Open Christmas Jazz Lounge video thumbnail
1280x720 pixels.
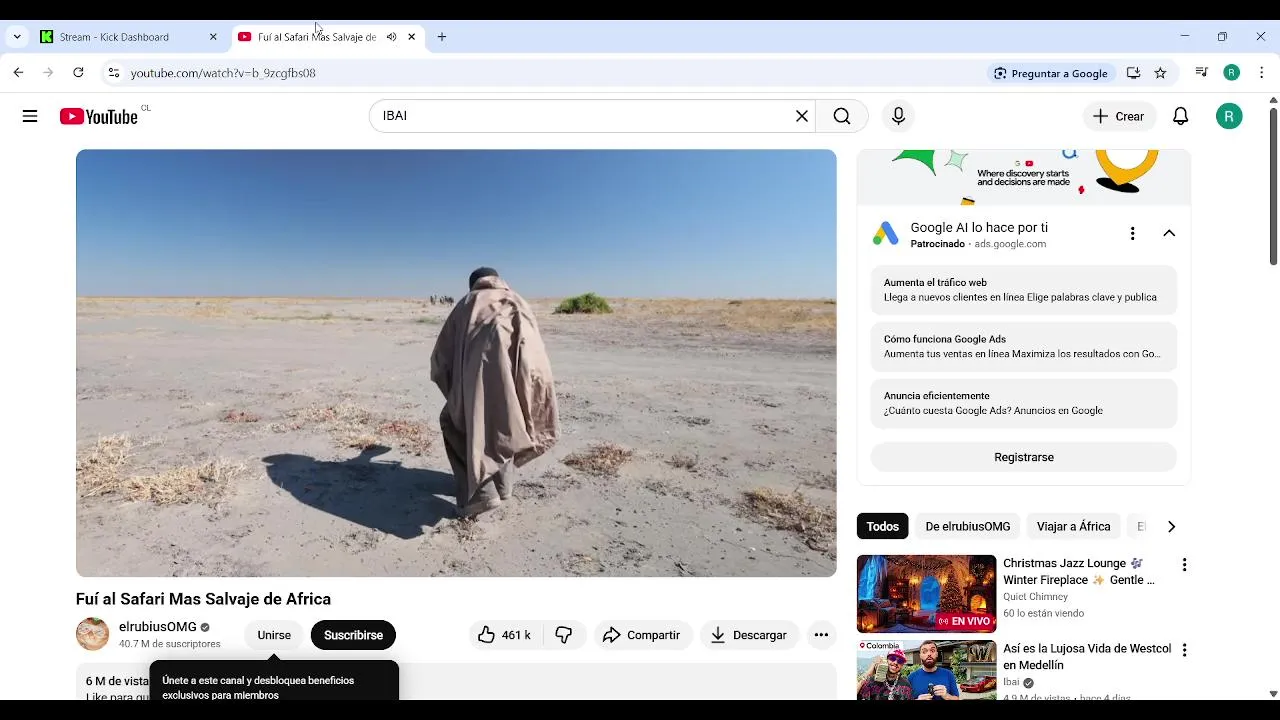tap(926, 594)
